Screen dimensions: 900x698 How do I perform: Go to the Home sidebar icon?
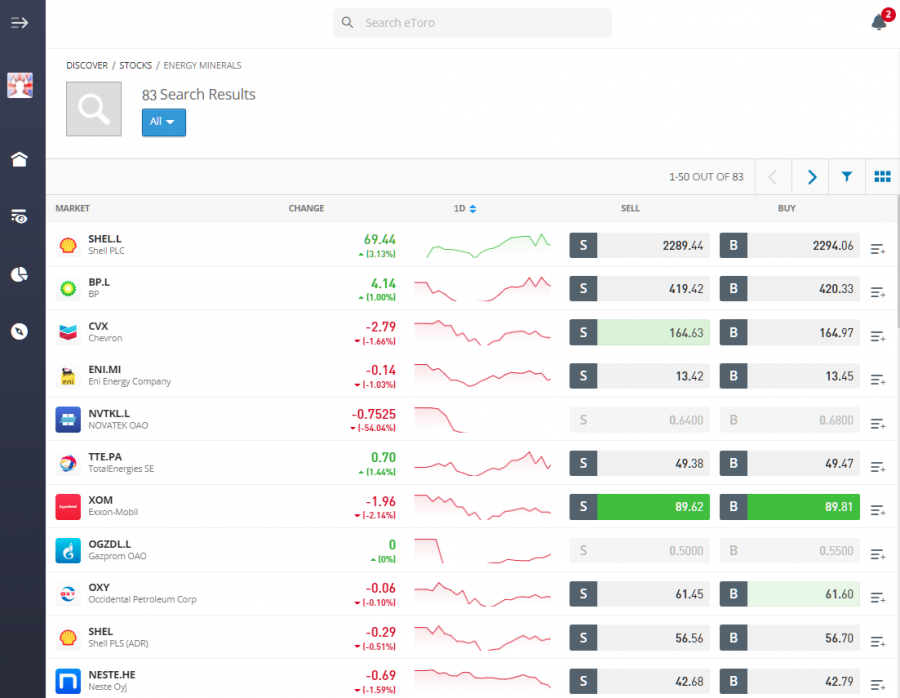(20, 159)
